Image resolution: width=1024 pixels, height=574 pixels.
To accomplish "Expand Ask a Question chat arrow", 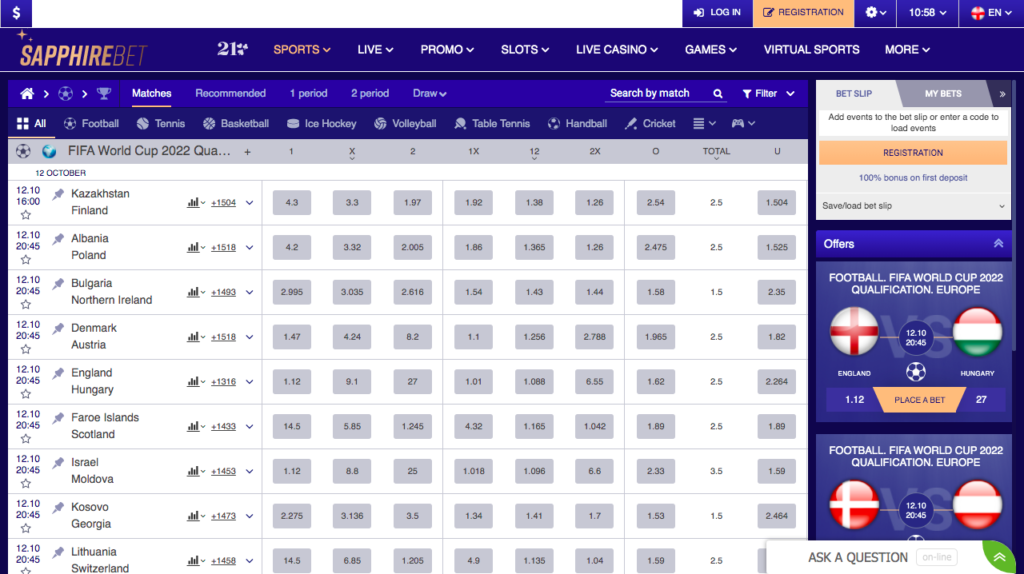I will point(999,557).
